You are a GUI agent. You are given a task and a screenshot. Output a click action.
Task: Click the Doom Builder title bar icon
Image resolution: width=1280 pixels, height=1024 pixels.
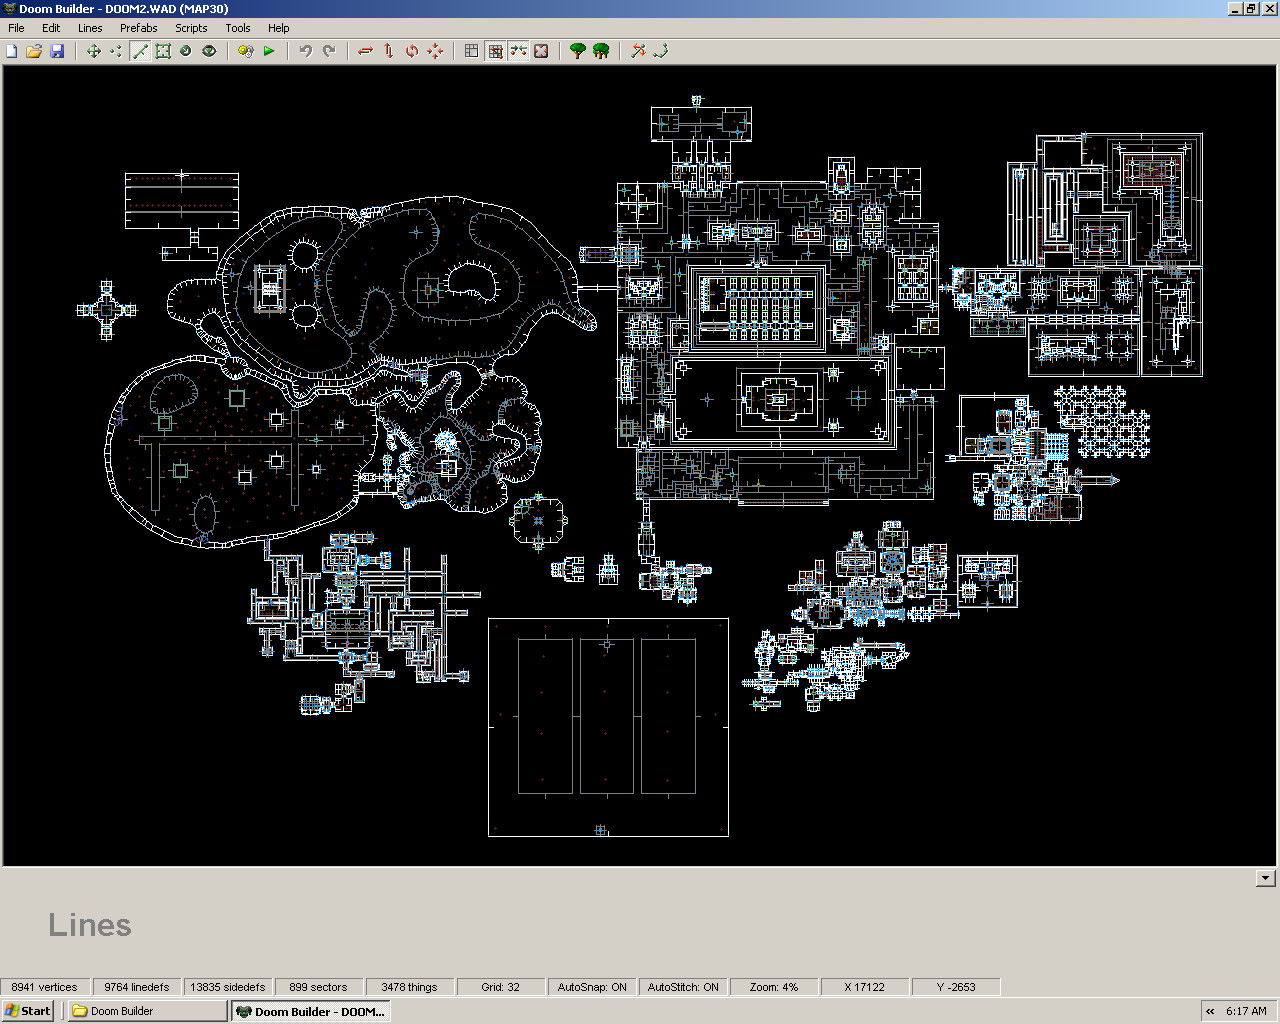pyautogui.click(x=10, y=9)
